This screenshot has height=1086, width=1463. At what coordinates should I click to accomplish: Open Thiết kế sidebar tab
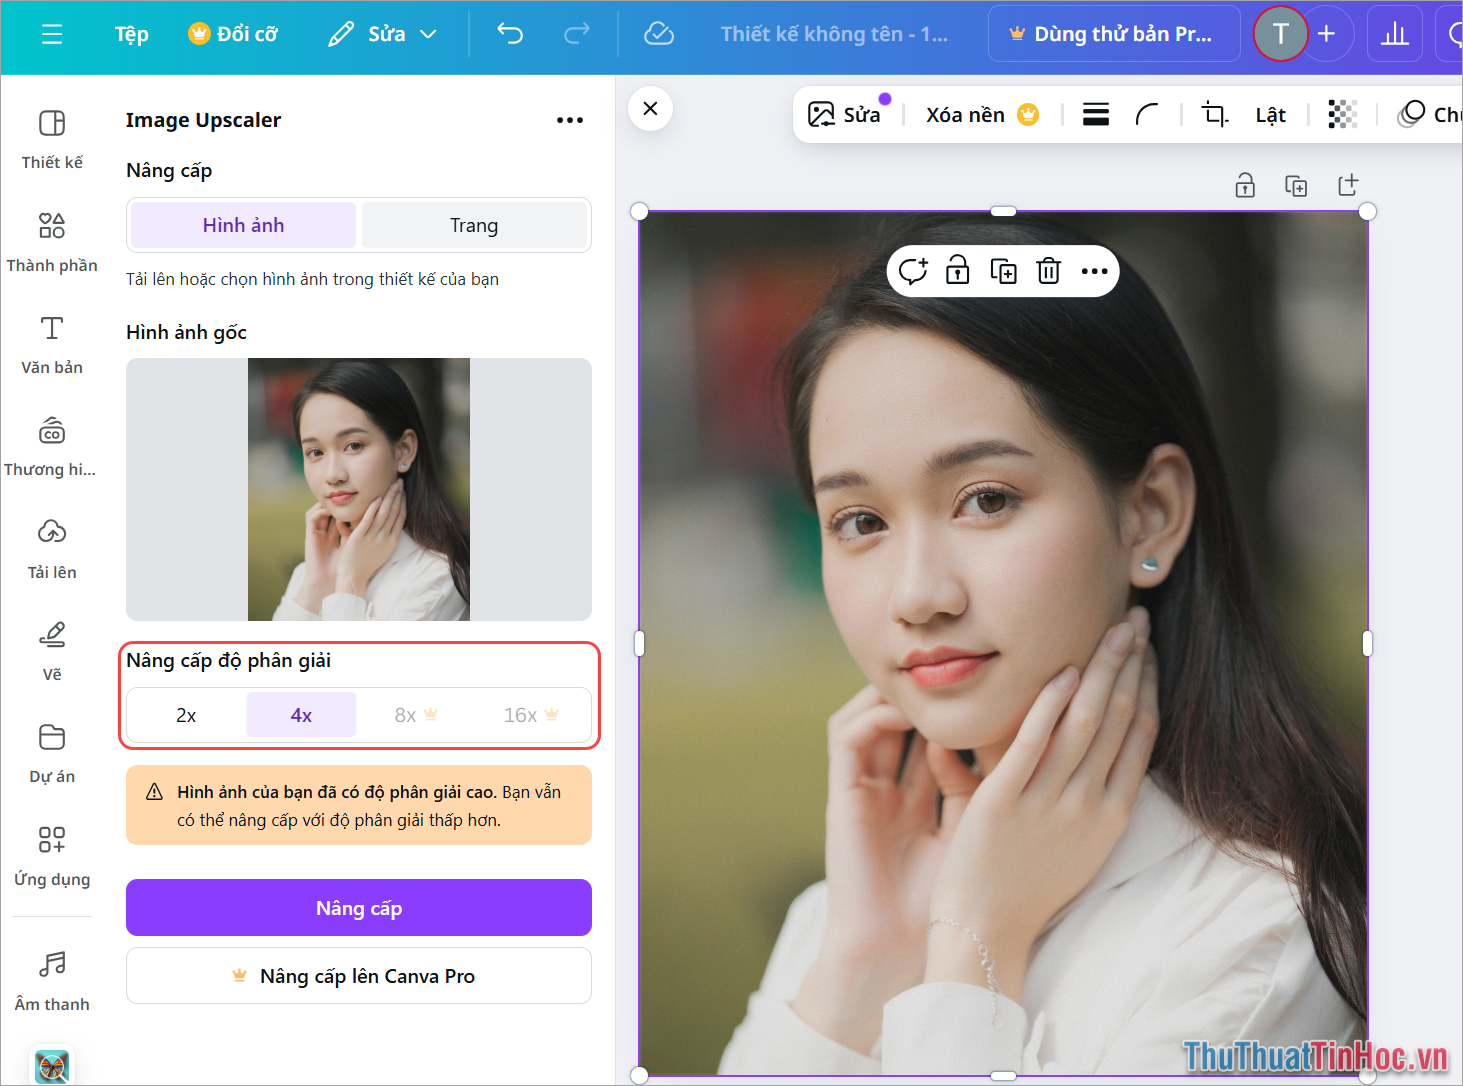52,140
